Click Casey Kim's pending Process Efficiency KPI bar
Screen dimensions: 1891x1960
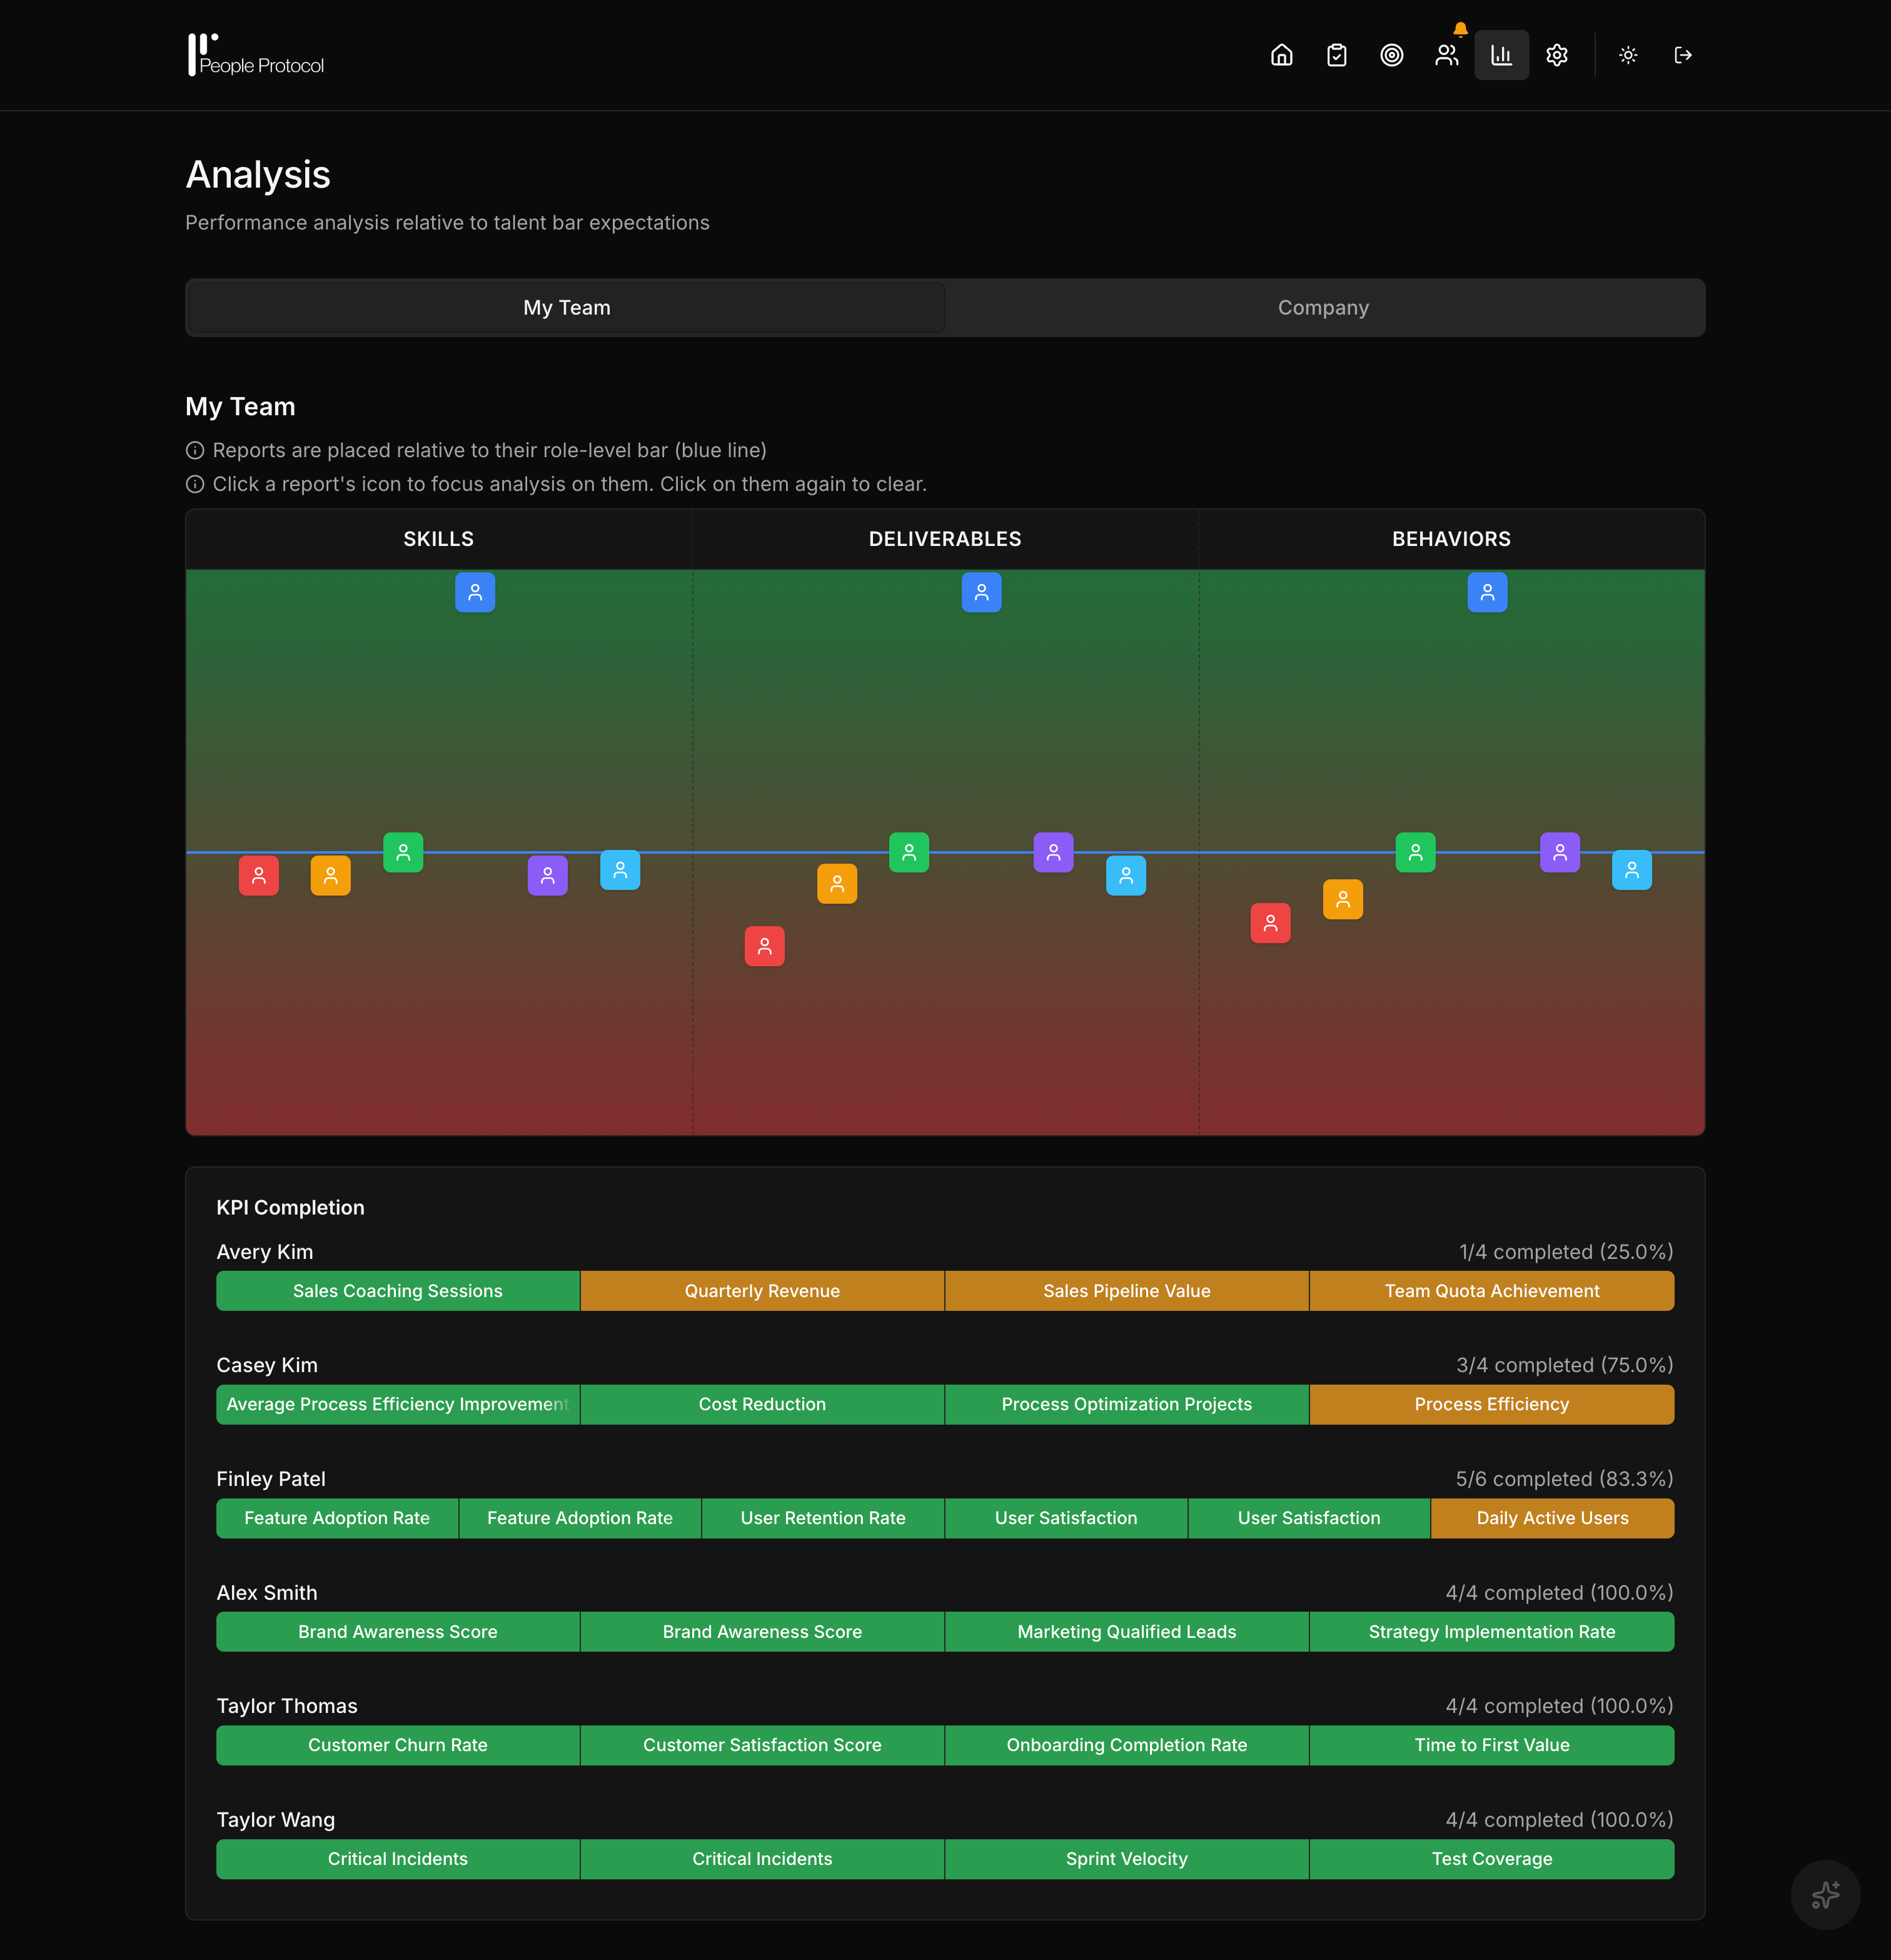coord(1491,1404)
